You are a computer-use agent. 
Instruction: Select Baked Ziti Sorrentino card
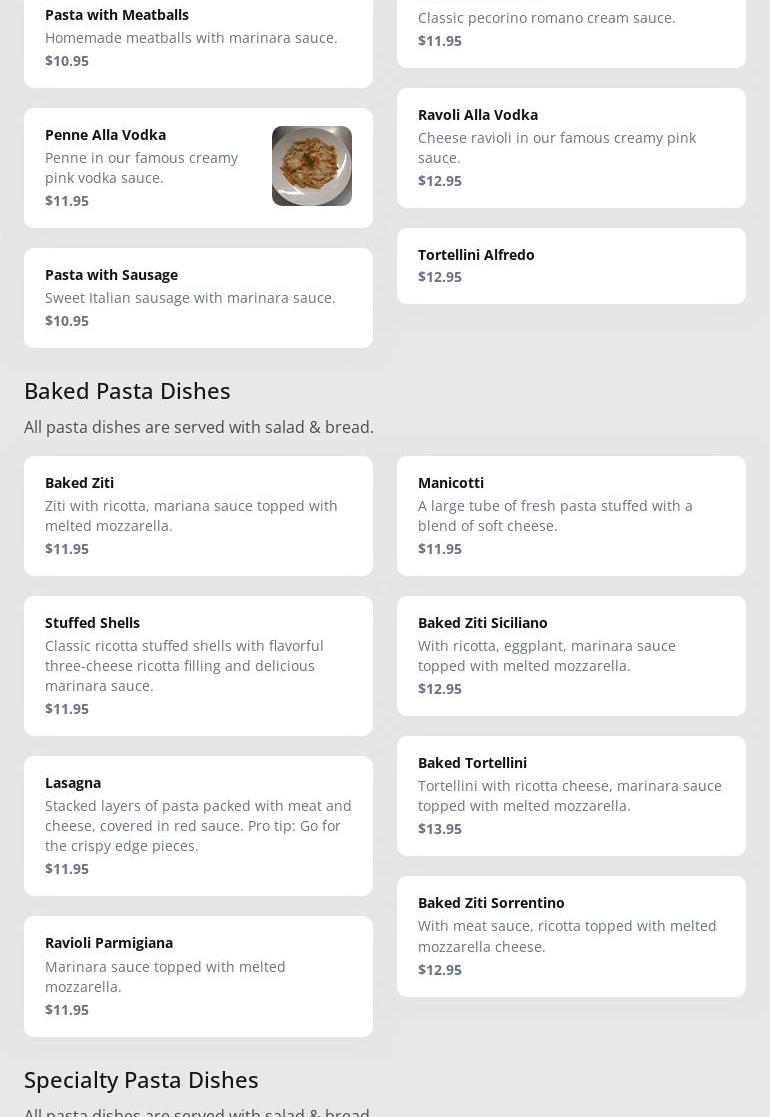click(x=490, y=903)
